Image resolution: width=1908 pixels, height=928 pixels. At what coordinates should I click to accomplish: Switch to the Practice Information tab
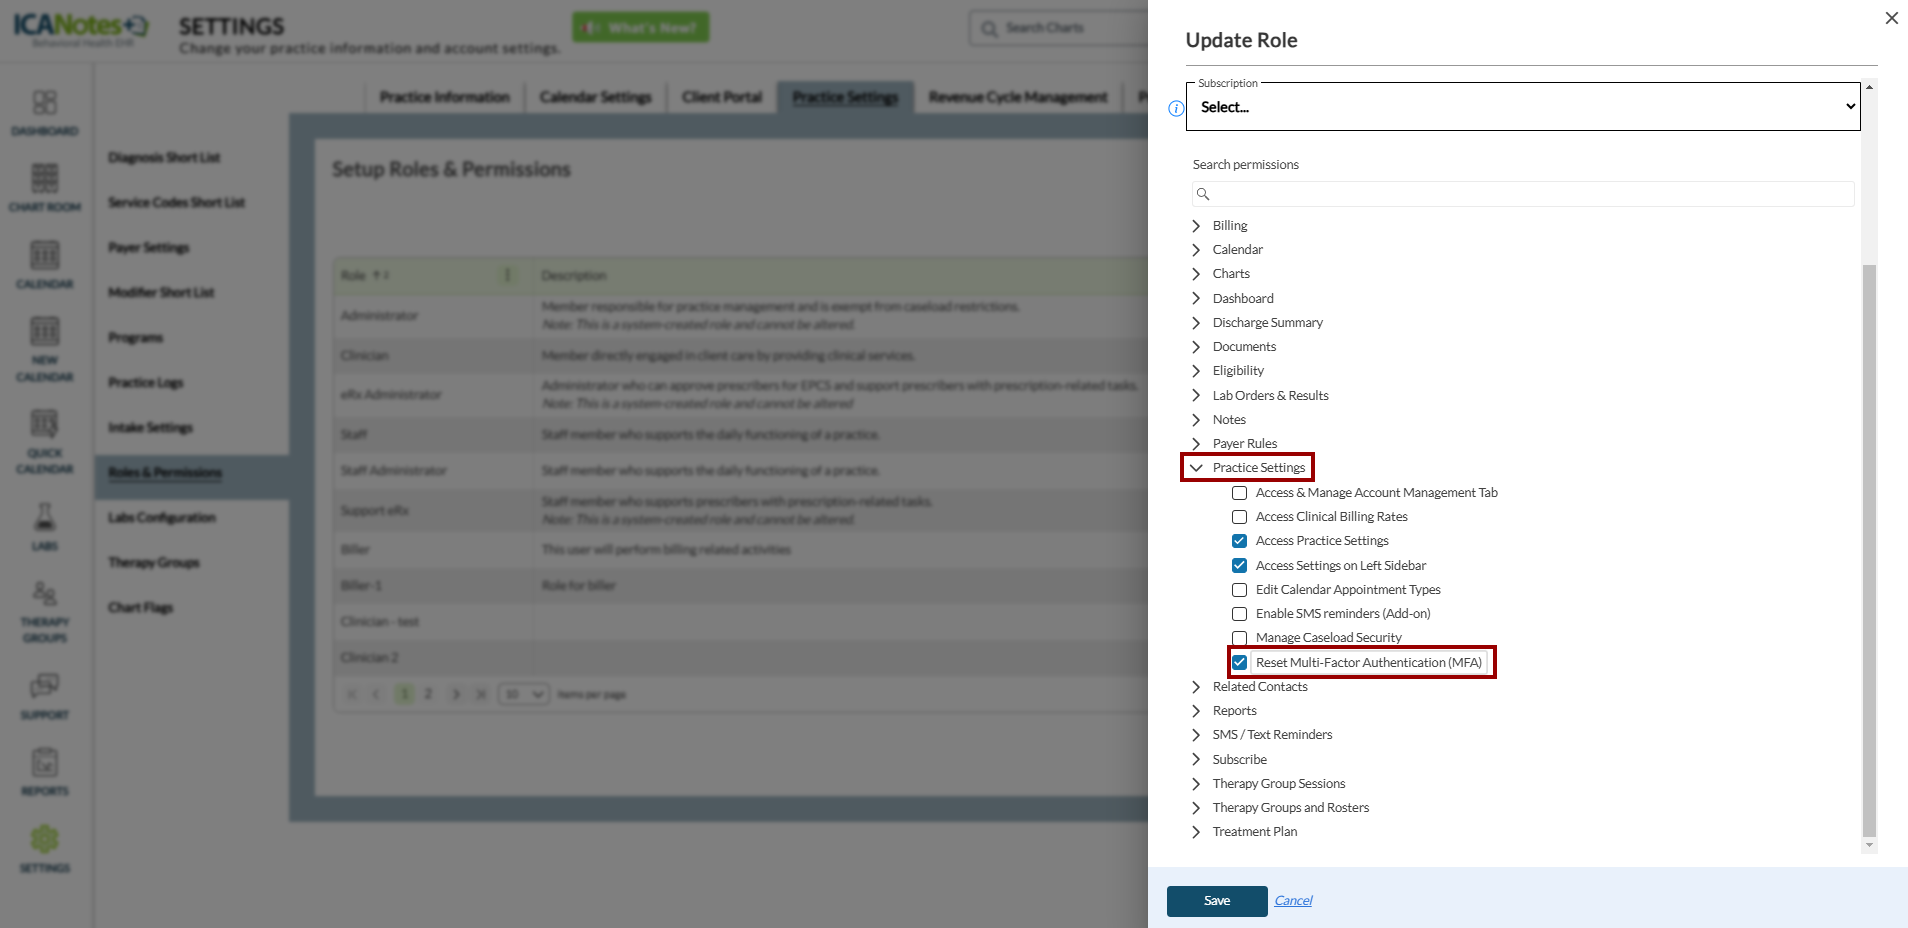coord(445,97)
